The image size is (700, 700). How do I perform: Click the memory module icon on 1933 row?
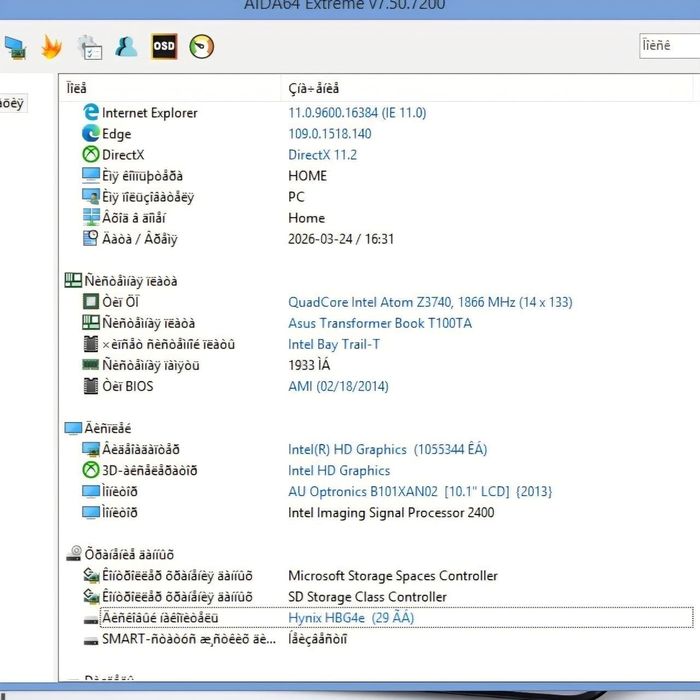pyautogui.click(x=91, y=365)
